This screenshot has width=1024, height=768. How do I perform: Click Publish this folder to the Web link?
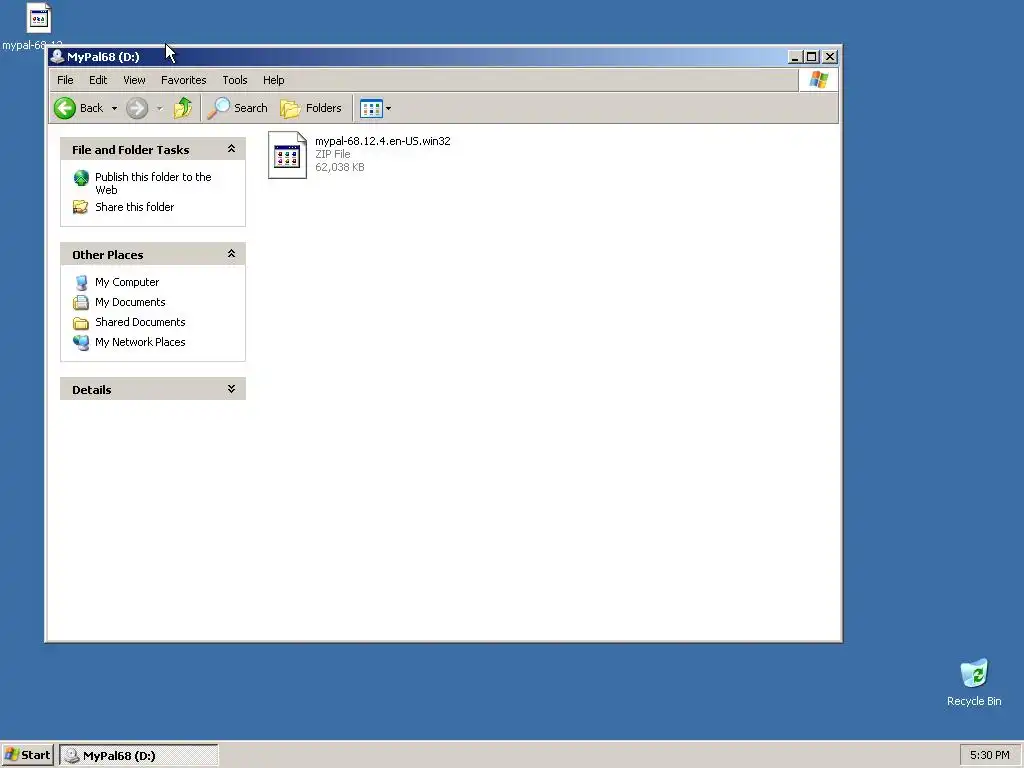point(153,184)
